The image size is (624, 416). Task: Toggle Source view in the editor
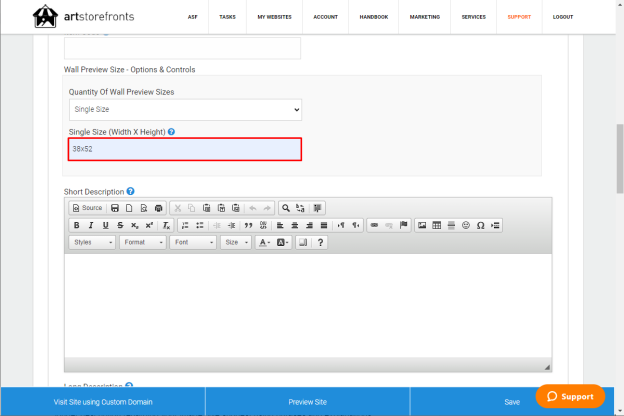point(88,208)
